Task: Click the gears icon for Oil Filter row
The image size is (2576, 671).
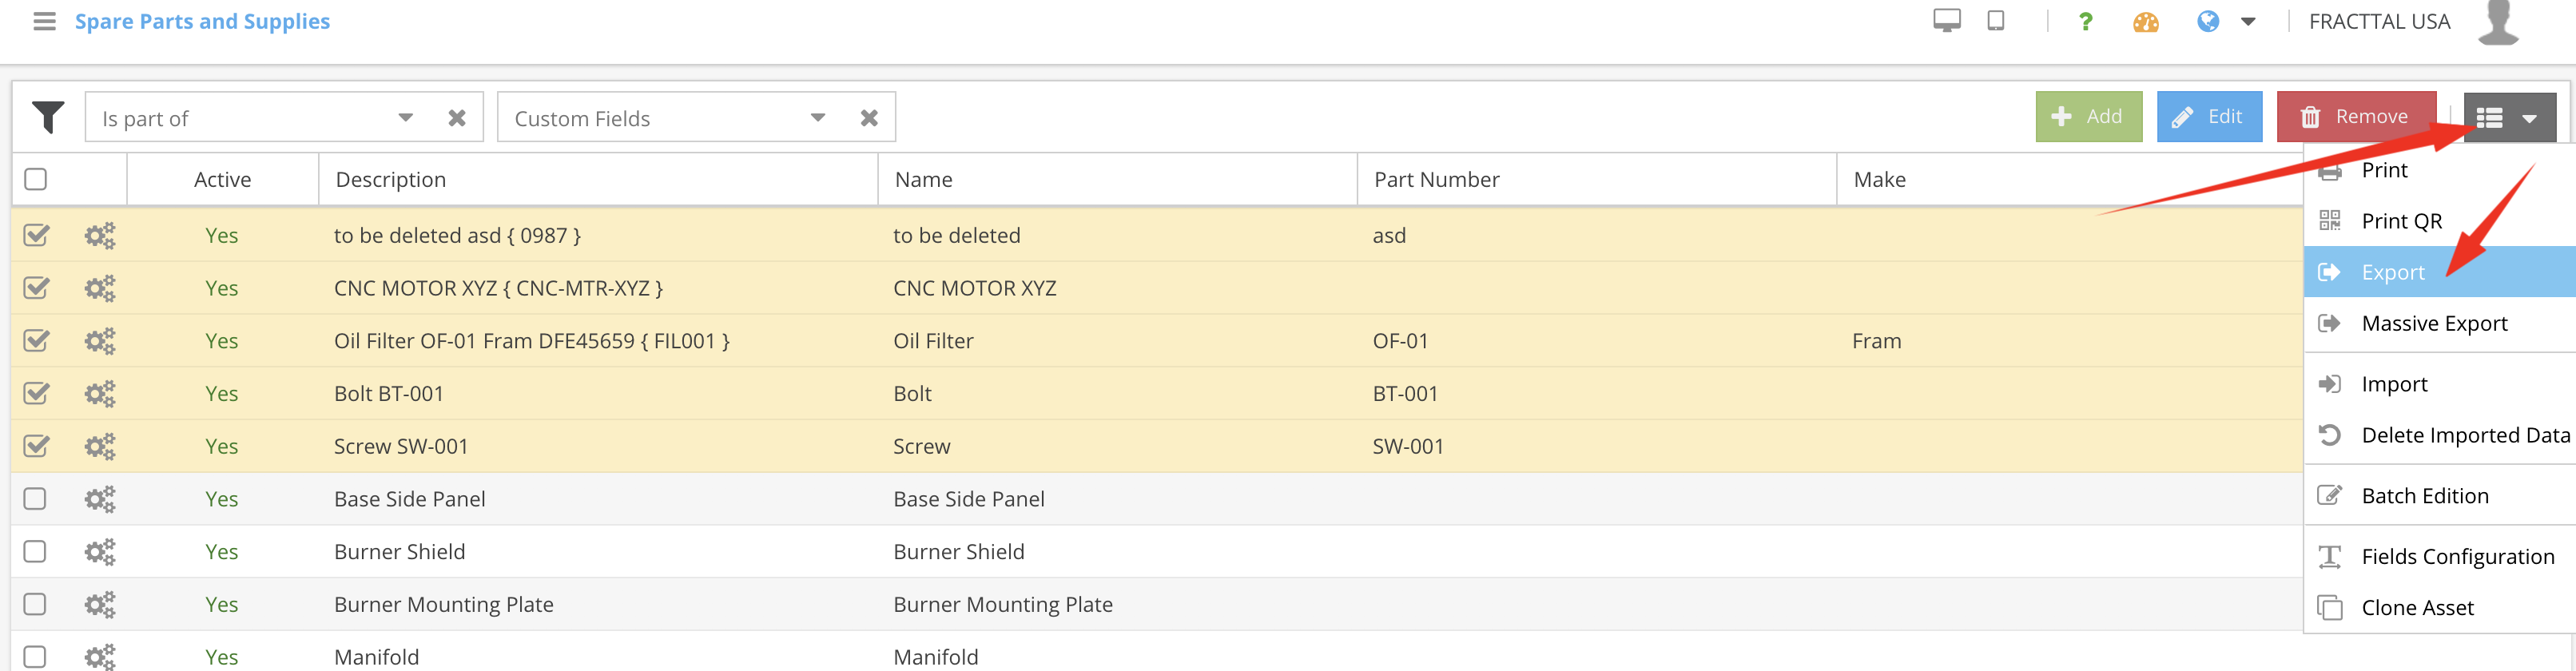Action: 99,341
